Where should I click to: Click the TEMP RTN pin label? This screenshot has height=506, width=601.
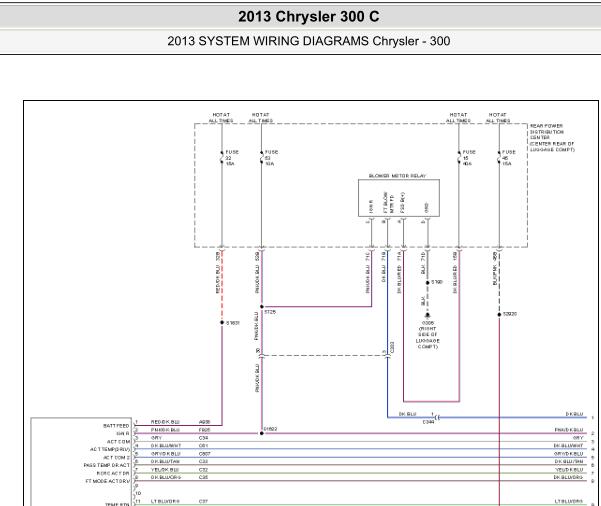click(117, 504)
